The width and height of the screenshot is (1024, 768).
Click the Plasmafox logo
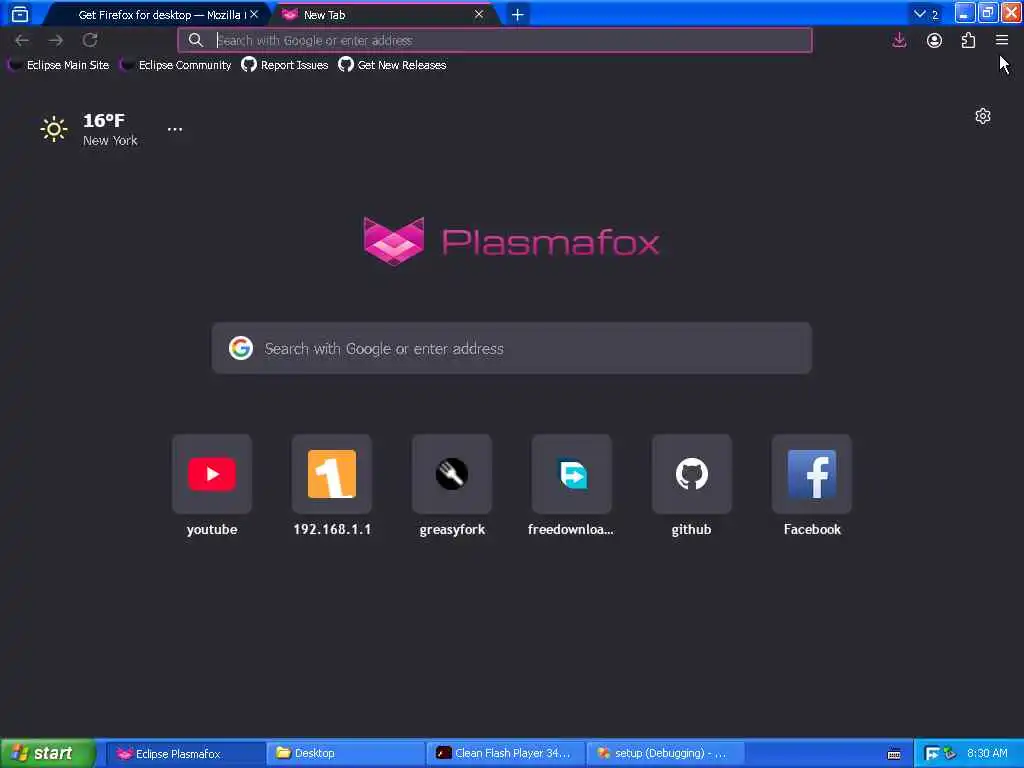[511, 242]
